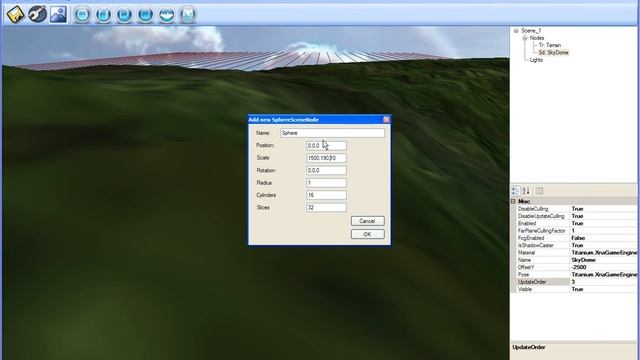Click the Cylinders input field

(x=326, y=195)
